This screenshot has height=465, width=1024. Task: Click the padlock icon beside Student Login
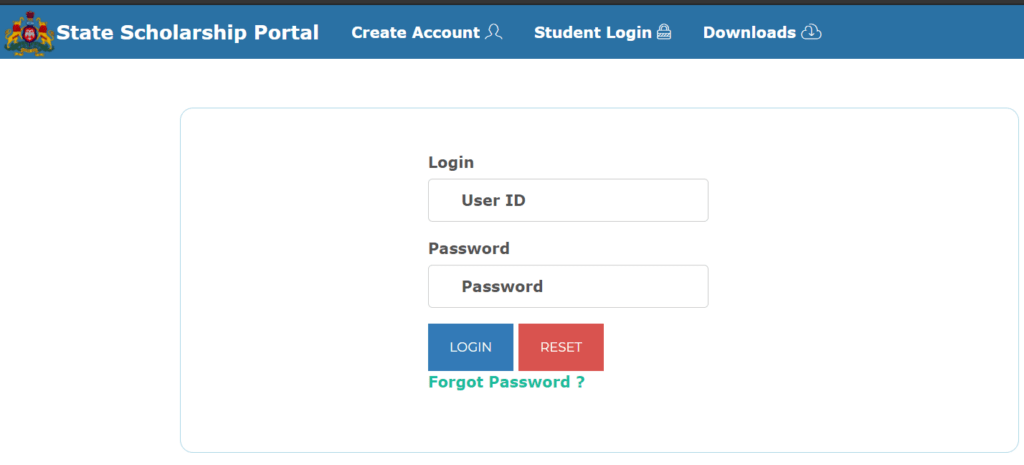point(664,32)
